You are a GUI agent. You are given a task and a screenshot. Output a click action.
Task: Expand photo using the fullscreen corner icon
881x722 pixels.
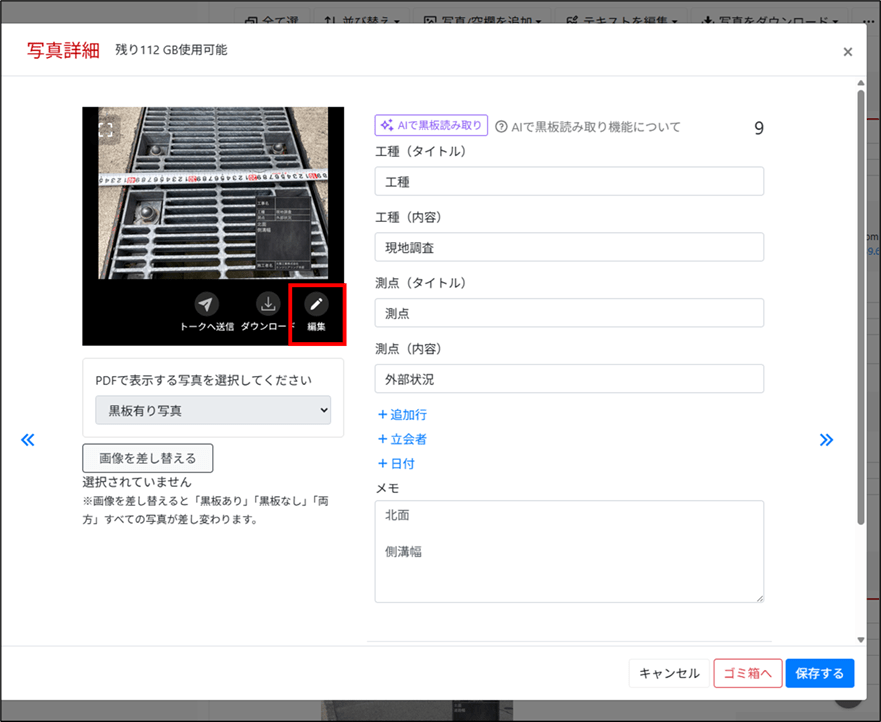click(106, 128)
